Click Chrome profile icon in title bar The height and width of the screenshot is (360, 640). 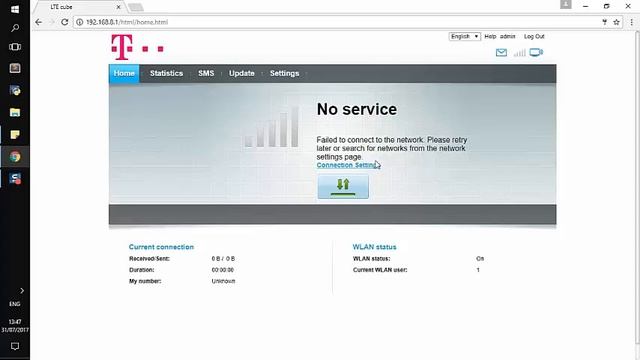[x=565, y=4]
